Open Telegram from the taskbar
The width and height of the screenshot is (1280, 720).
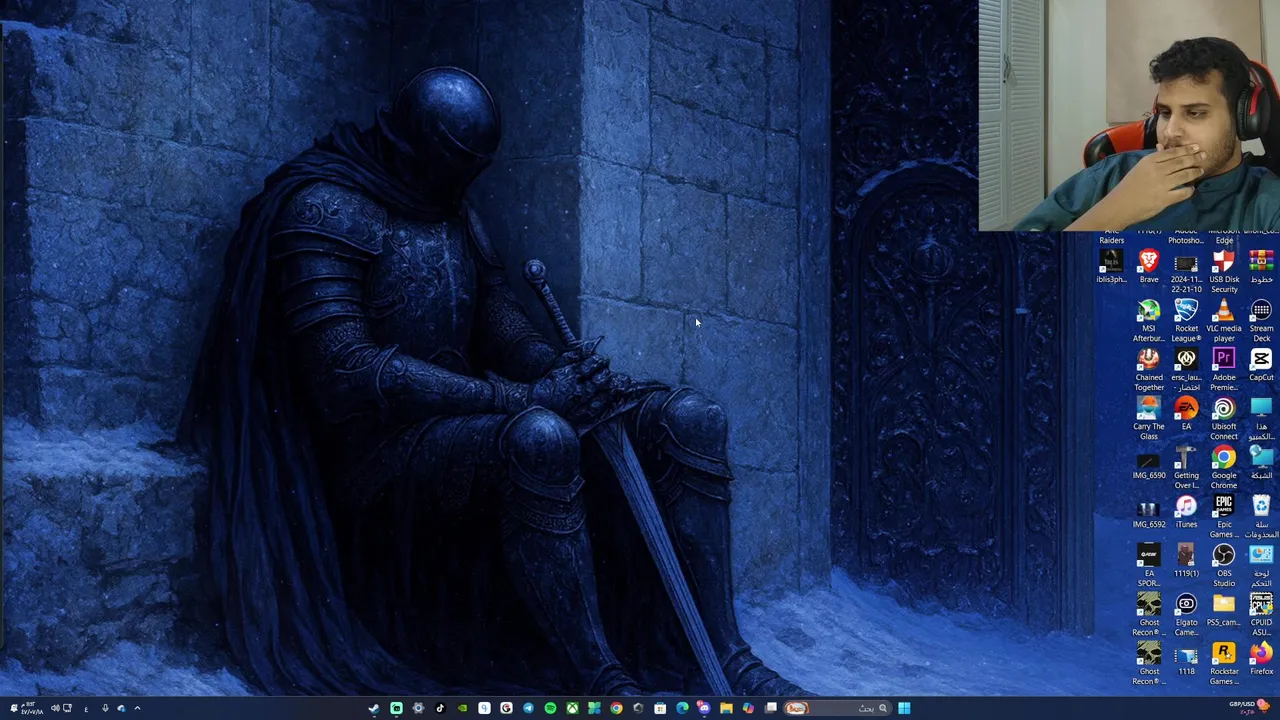click(x=528, y=708)
